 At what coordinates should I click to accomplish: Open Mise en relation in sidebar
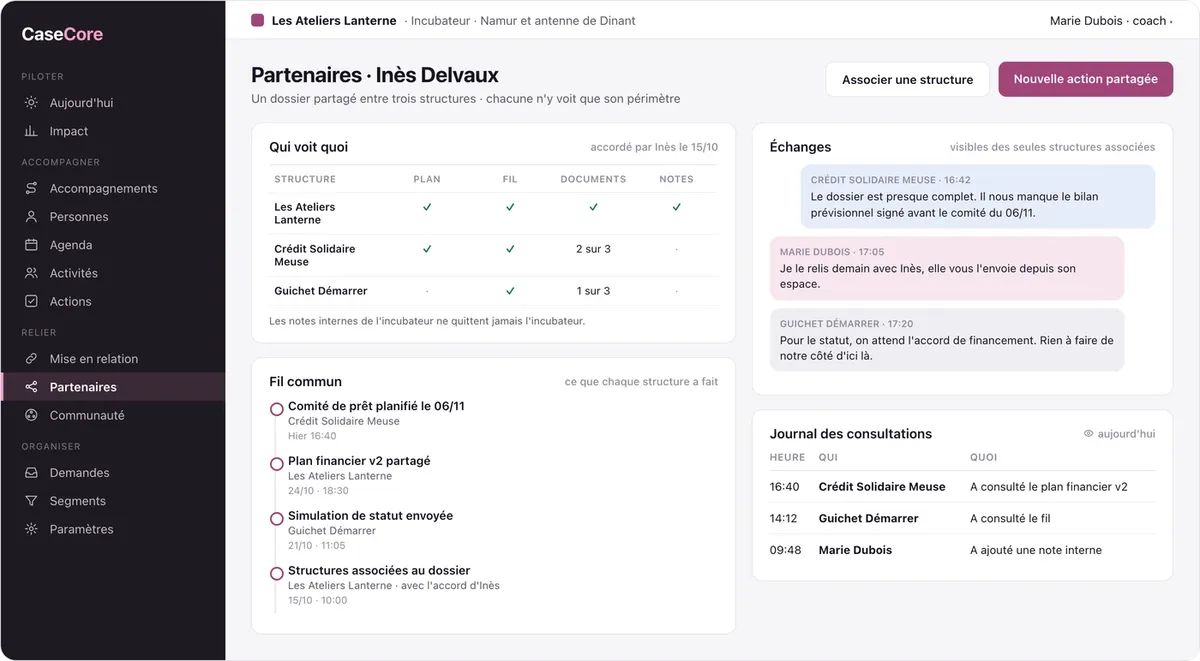click(112, 359)
